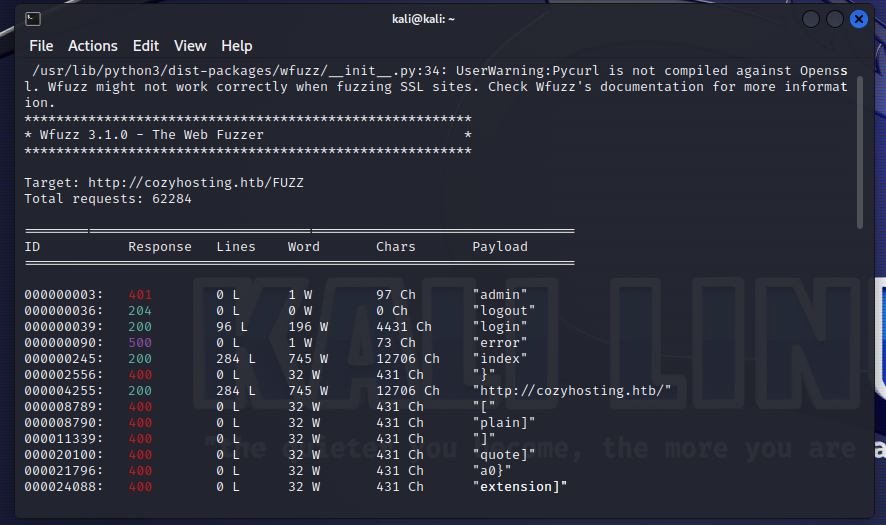The image size is (886, 525).
Task: Click the 401 response code
Action: (140, 294)
